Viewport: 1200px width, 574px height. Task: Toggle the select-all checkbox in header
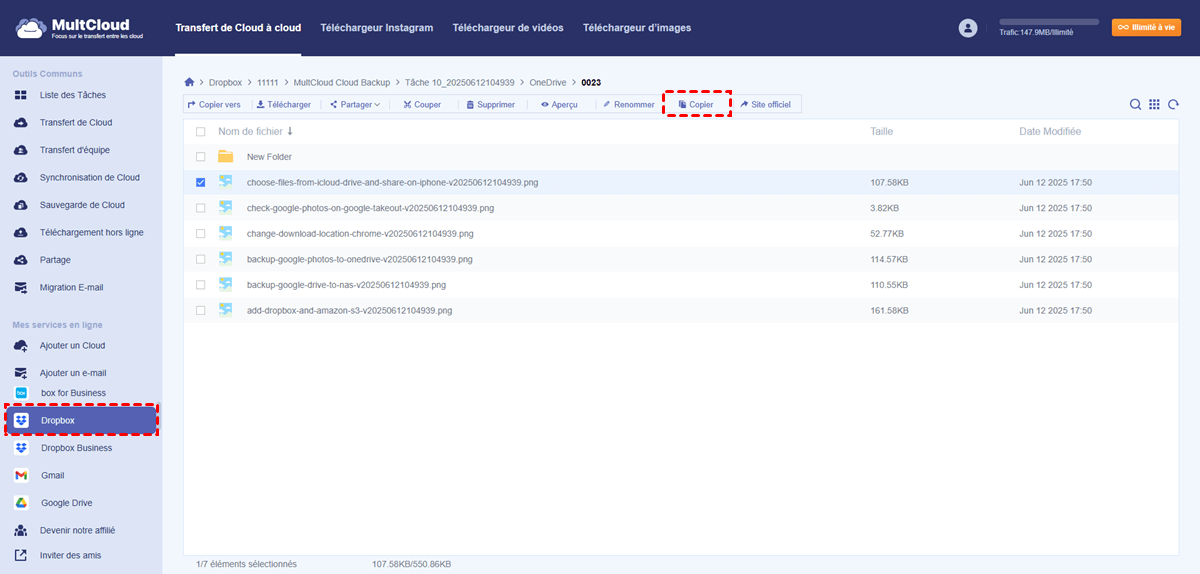coord(201,132)
